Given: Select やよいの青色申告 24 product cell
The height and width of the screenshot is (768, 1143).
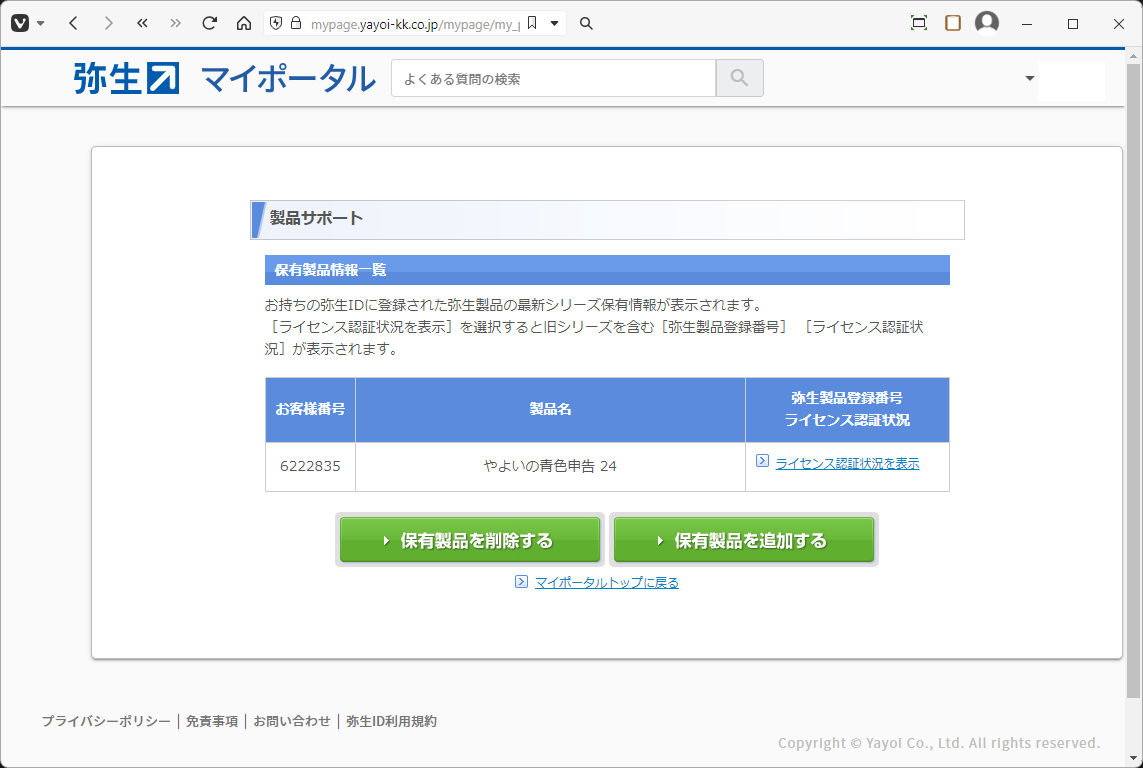Looking at the screenshot, I should coord(550,466).
